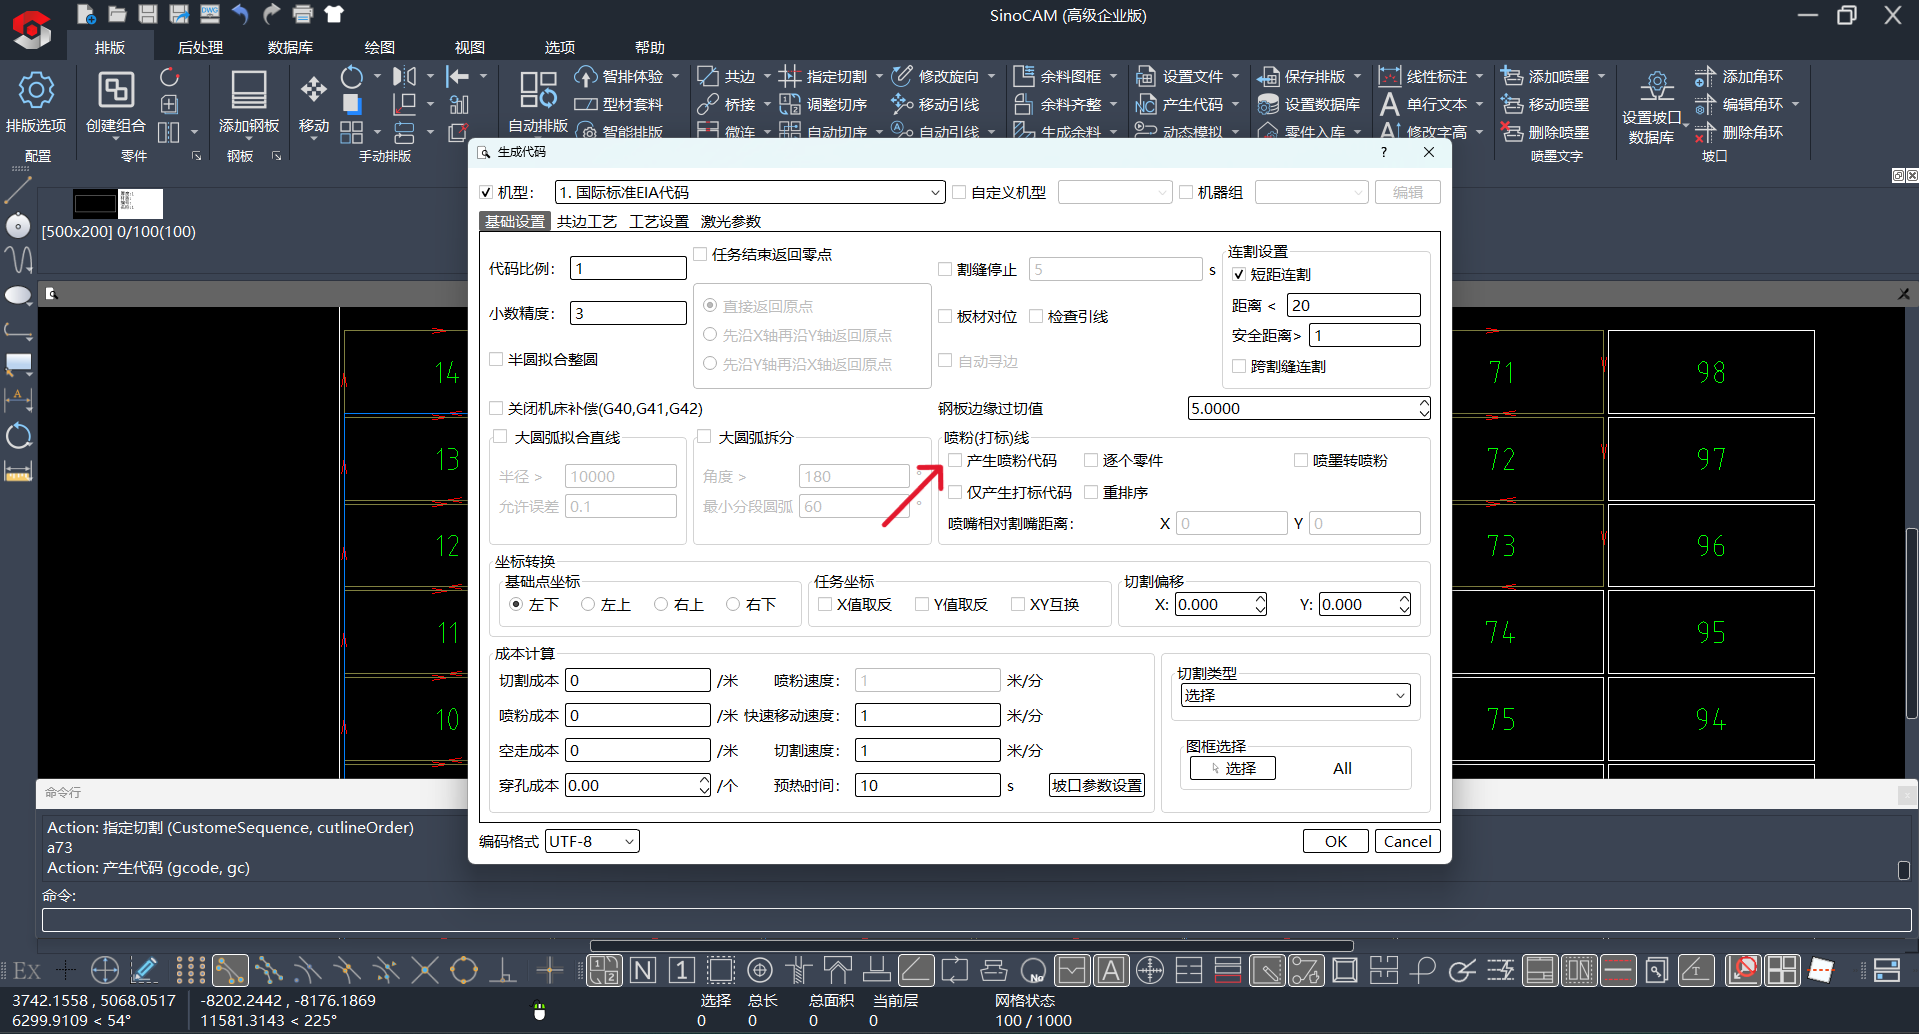Click 单行文本 single-line text tool
This screenshot has width=1919, height=1034.
click(1424, 104)
